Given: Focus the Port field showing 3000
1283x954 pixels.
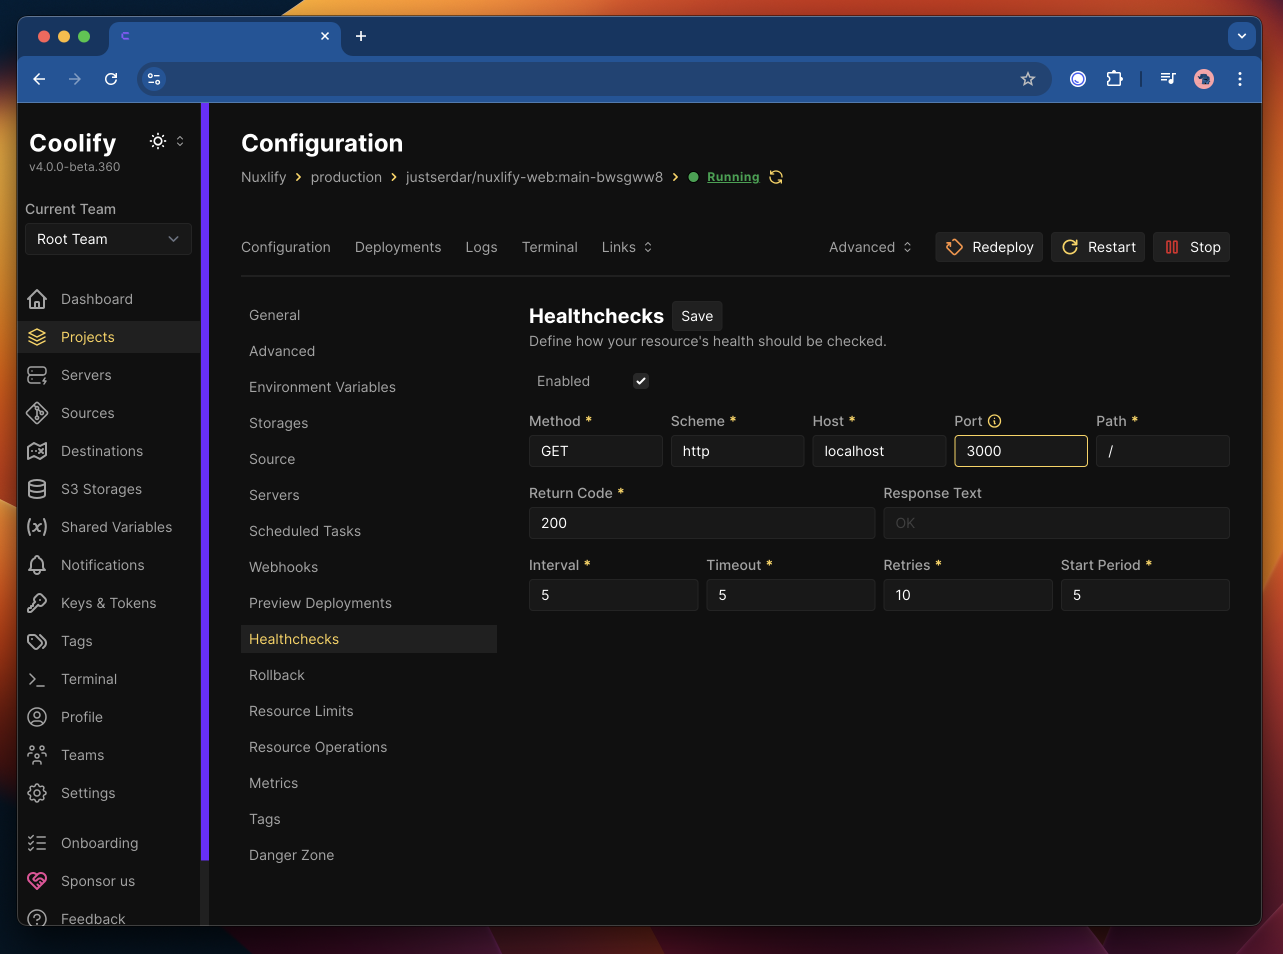Looking at the screenshot, I should pos(1021,451).
